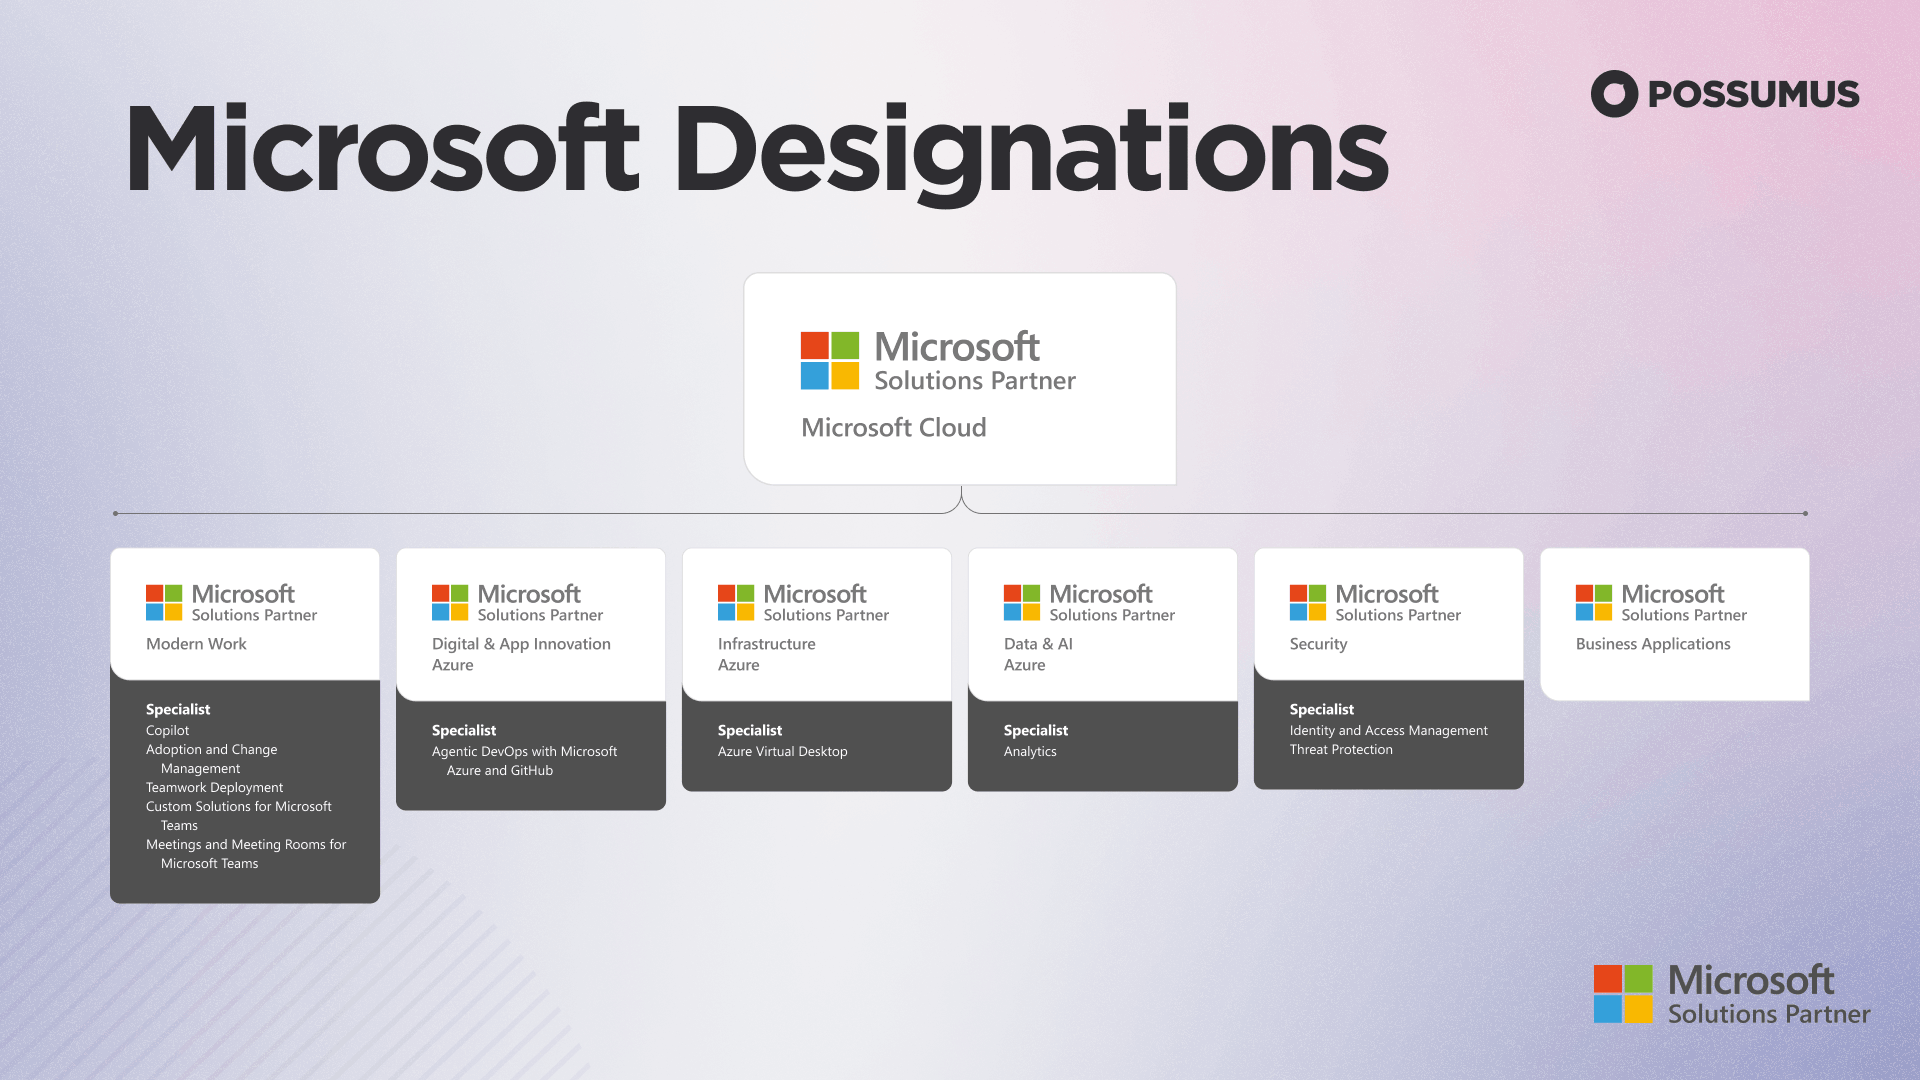The width and height of the screenshot is (1920, 1080).
Task: Click the Microsoft icon on Data & AI card
Action: click(1022, 603)
